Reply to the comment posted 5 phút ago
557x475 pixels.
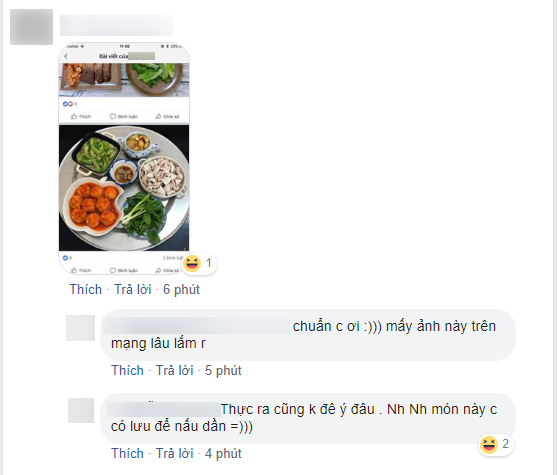coord(175,371)
